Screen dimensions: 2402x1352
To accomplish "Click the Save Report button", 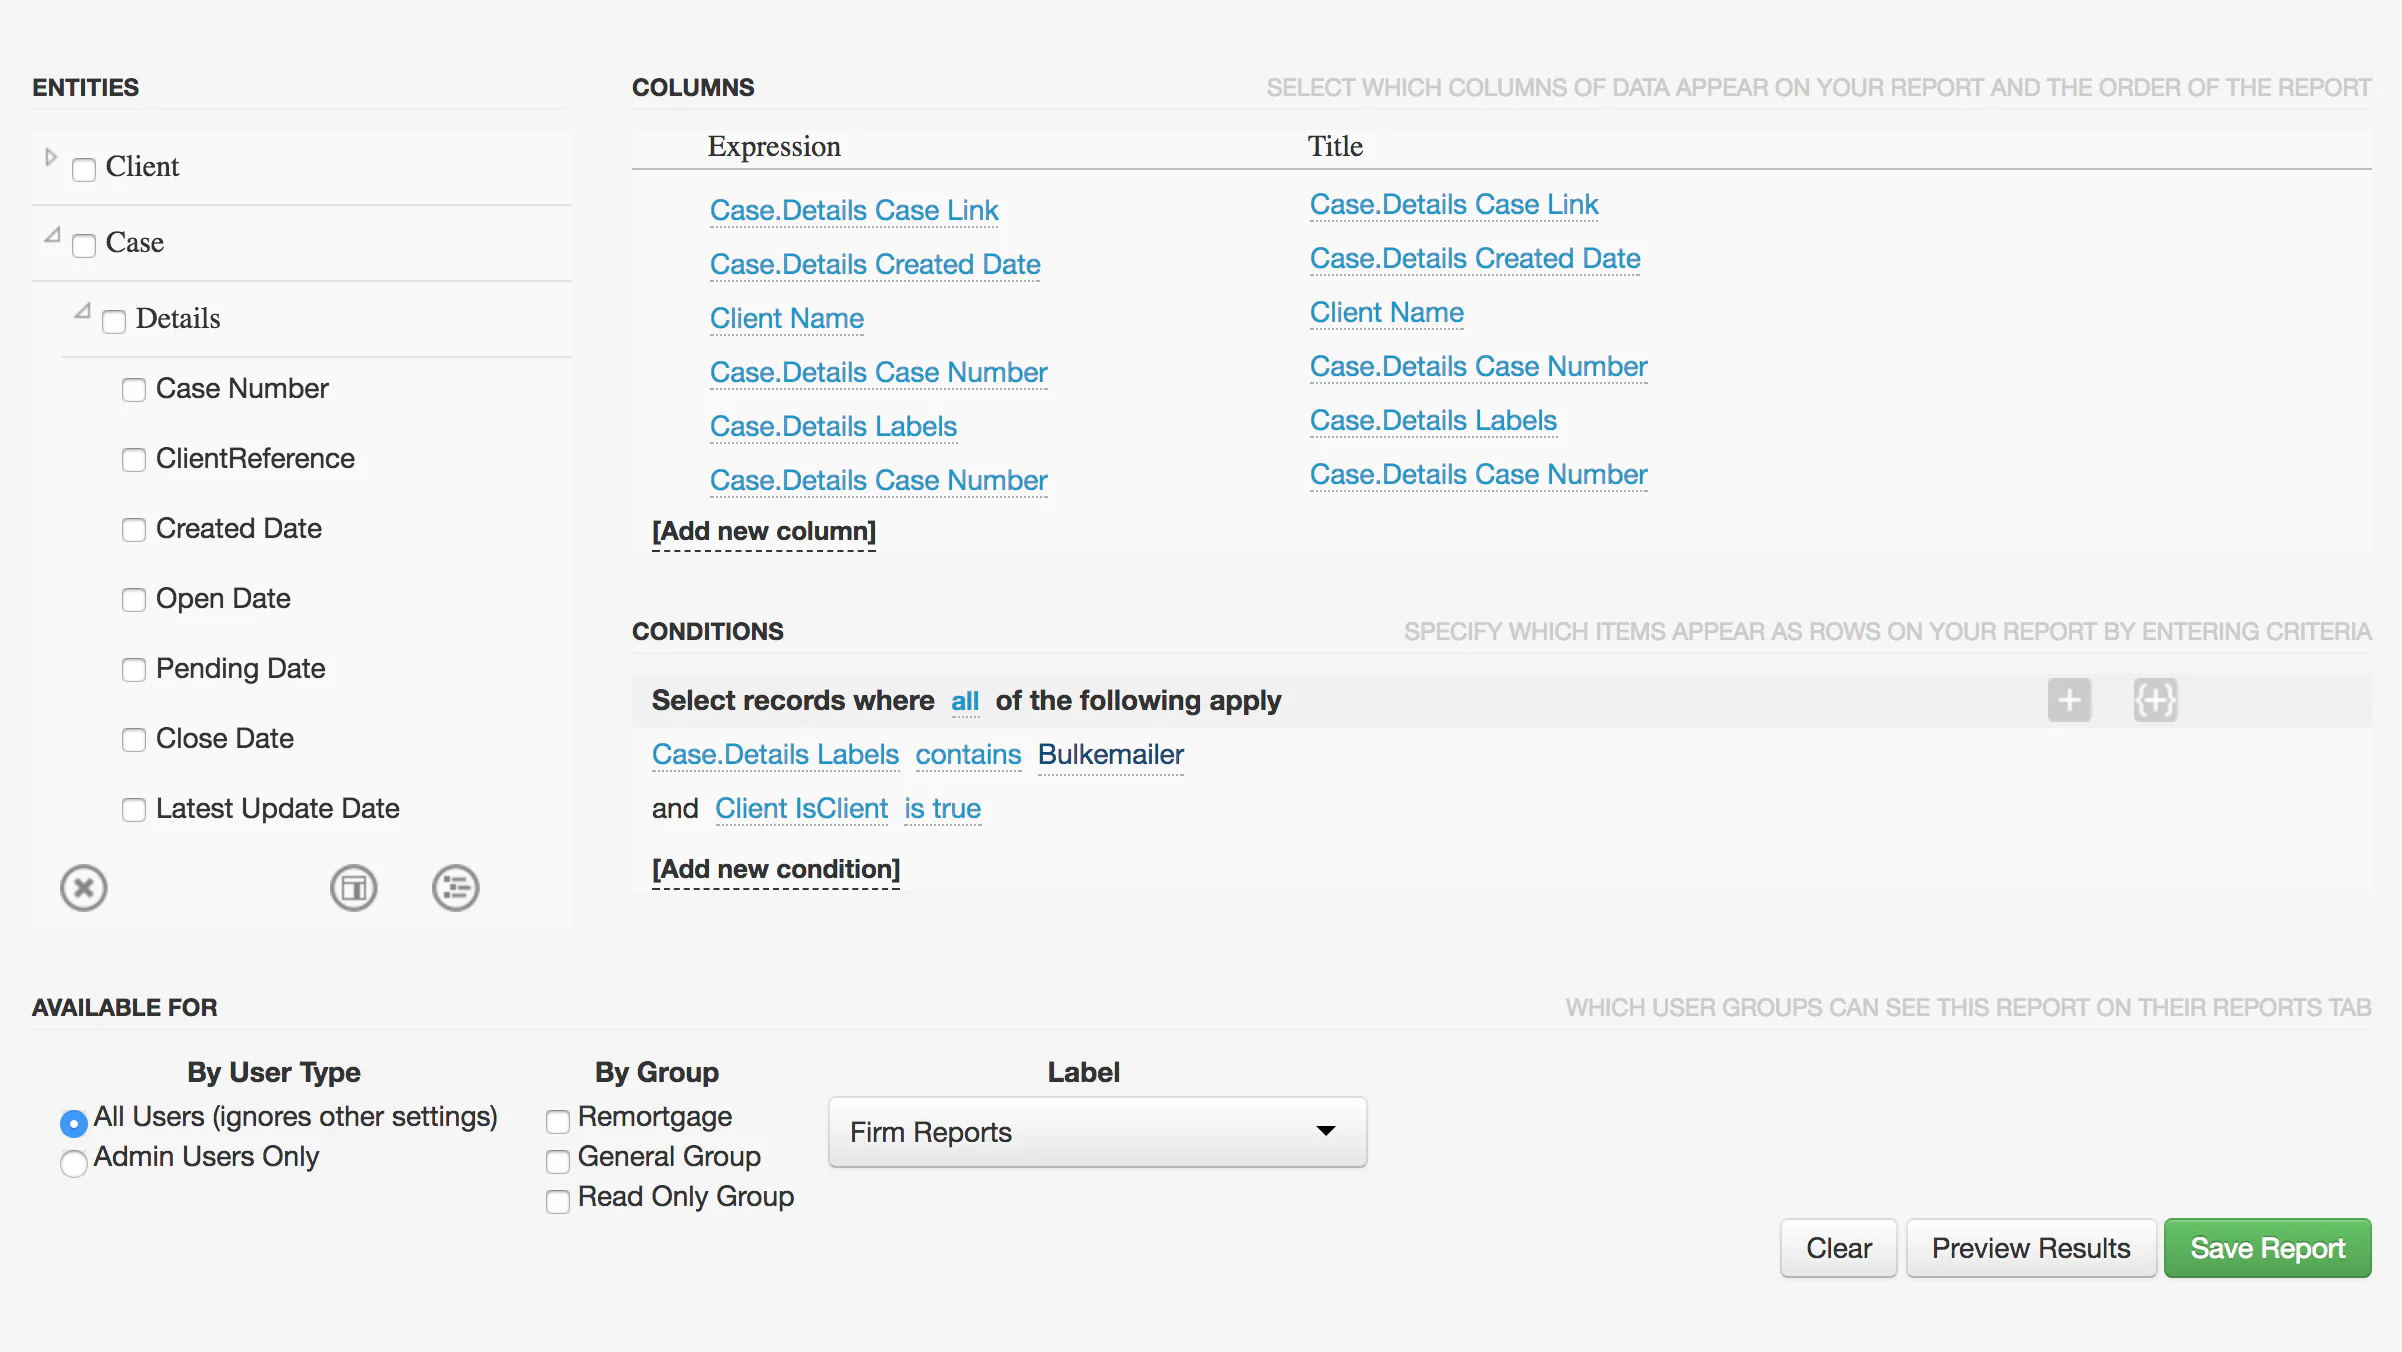I will click(x=2267, y=1247).
